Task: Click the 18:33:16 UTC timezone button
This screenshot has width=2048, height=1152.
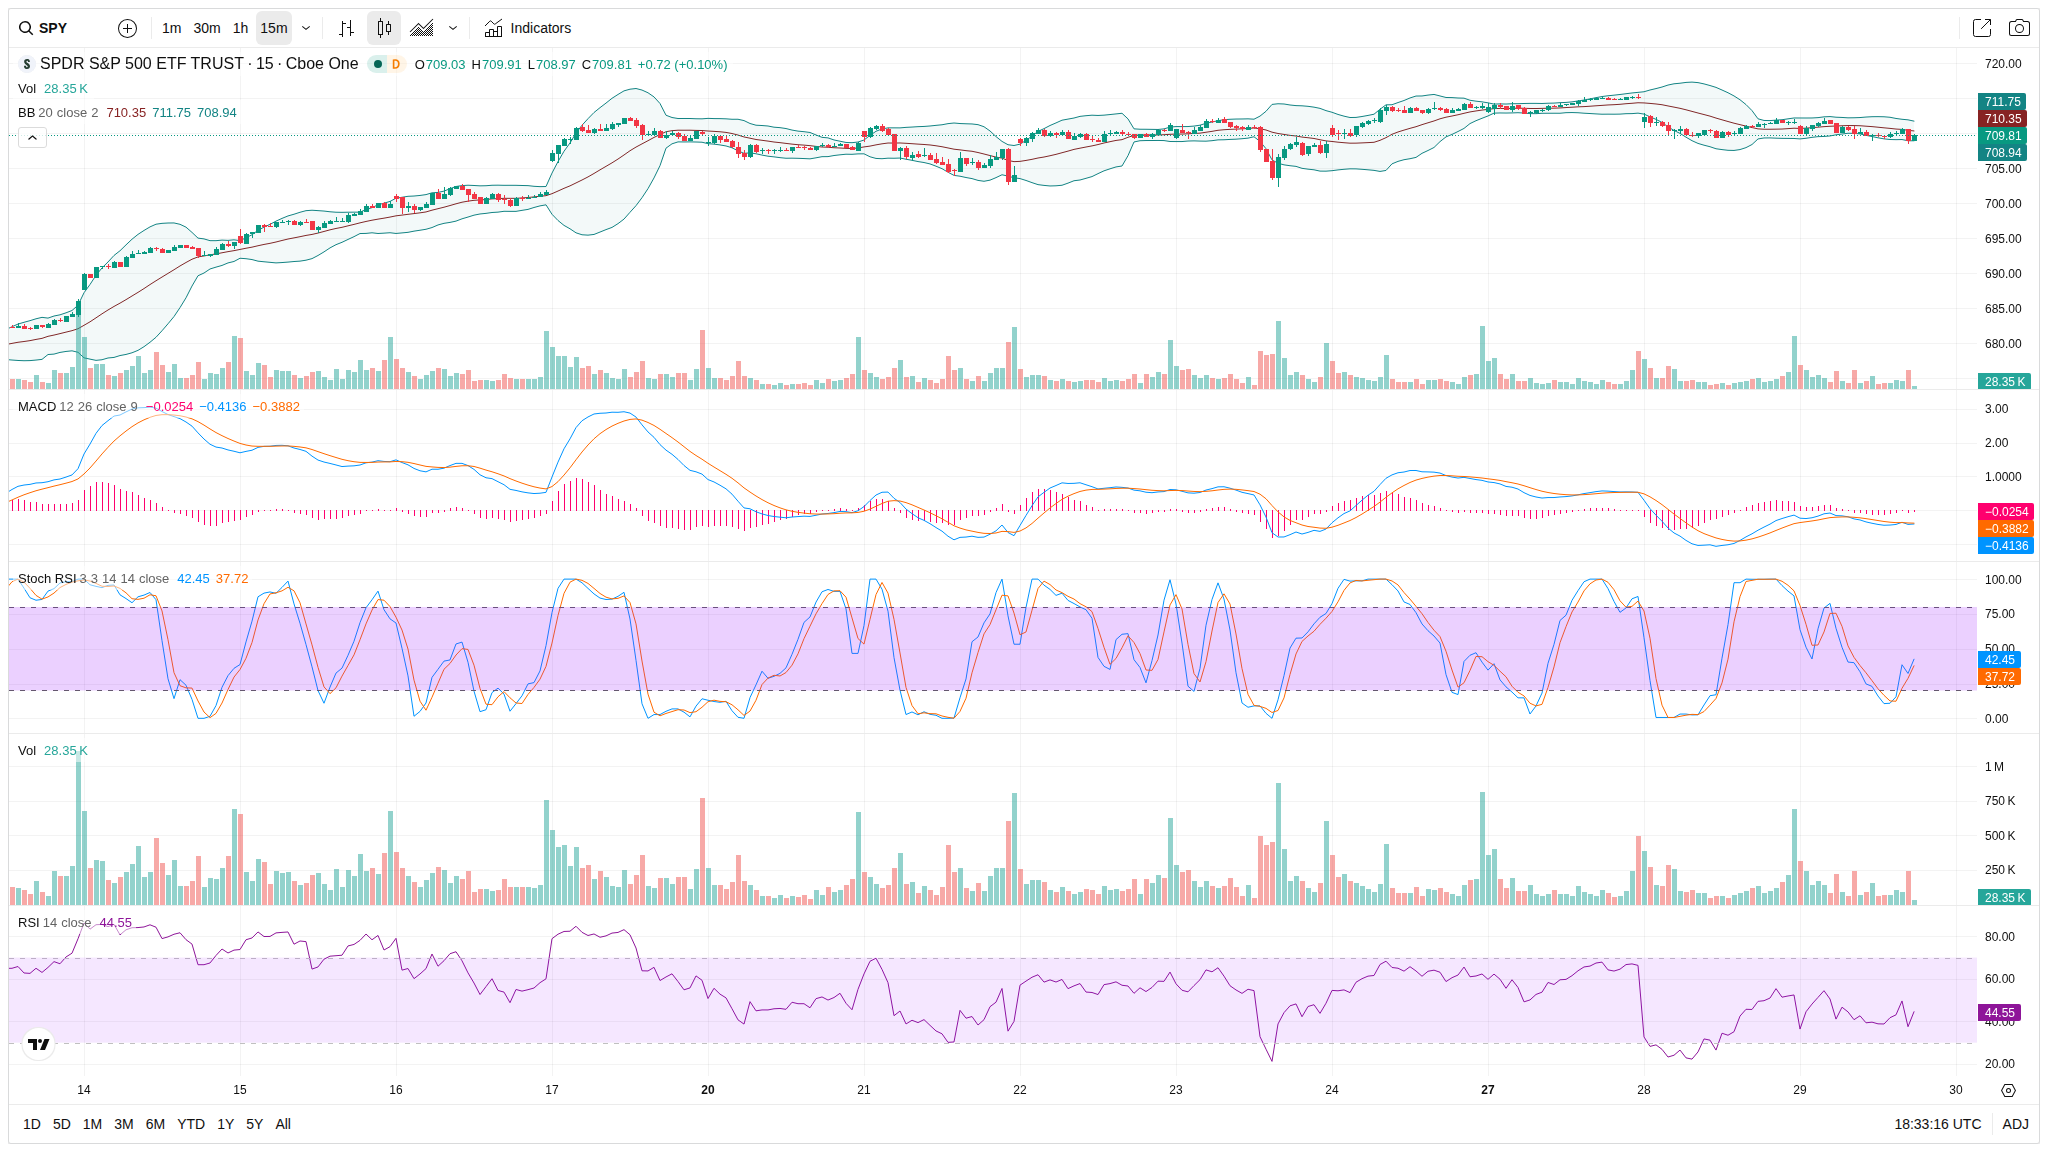Action: click(x=1937, y=1124)
